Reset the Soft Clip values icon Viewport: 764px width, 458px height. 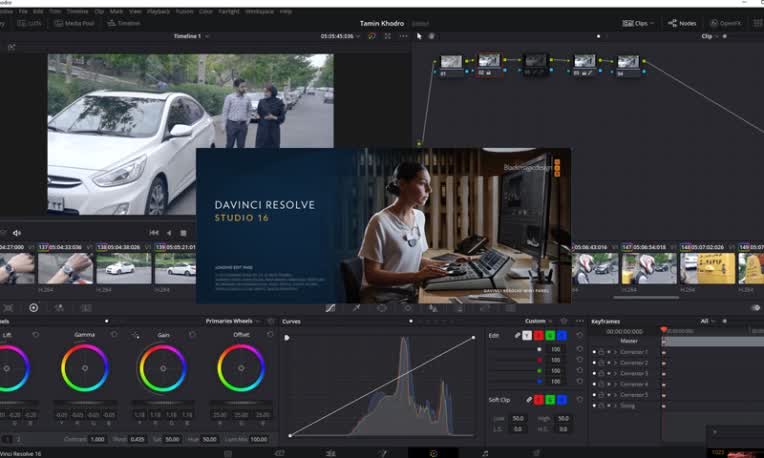click(579, 400)
